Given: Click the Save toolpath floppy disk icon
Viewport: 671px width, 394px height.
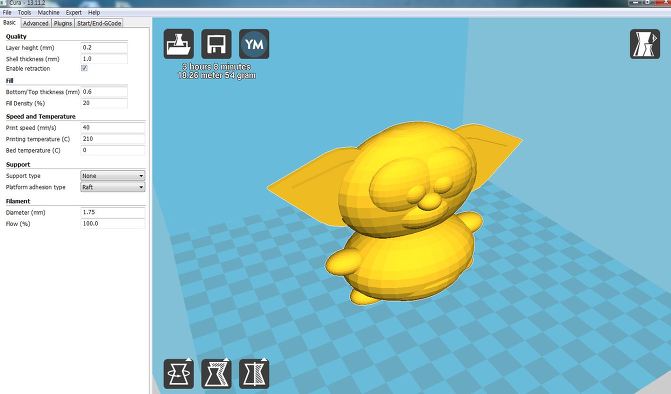Looking at the screenshot, I should point(216,44).
